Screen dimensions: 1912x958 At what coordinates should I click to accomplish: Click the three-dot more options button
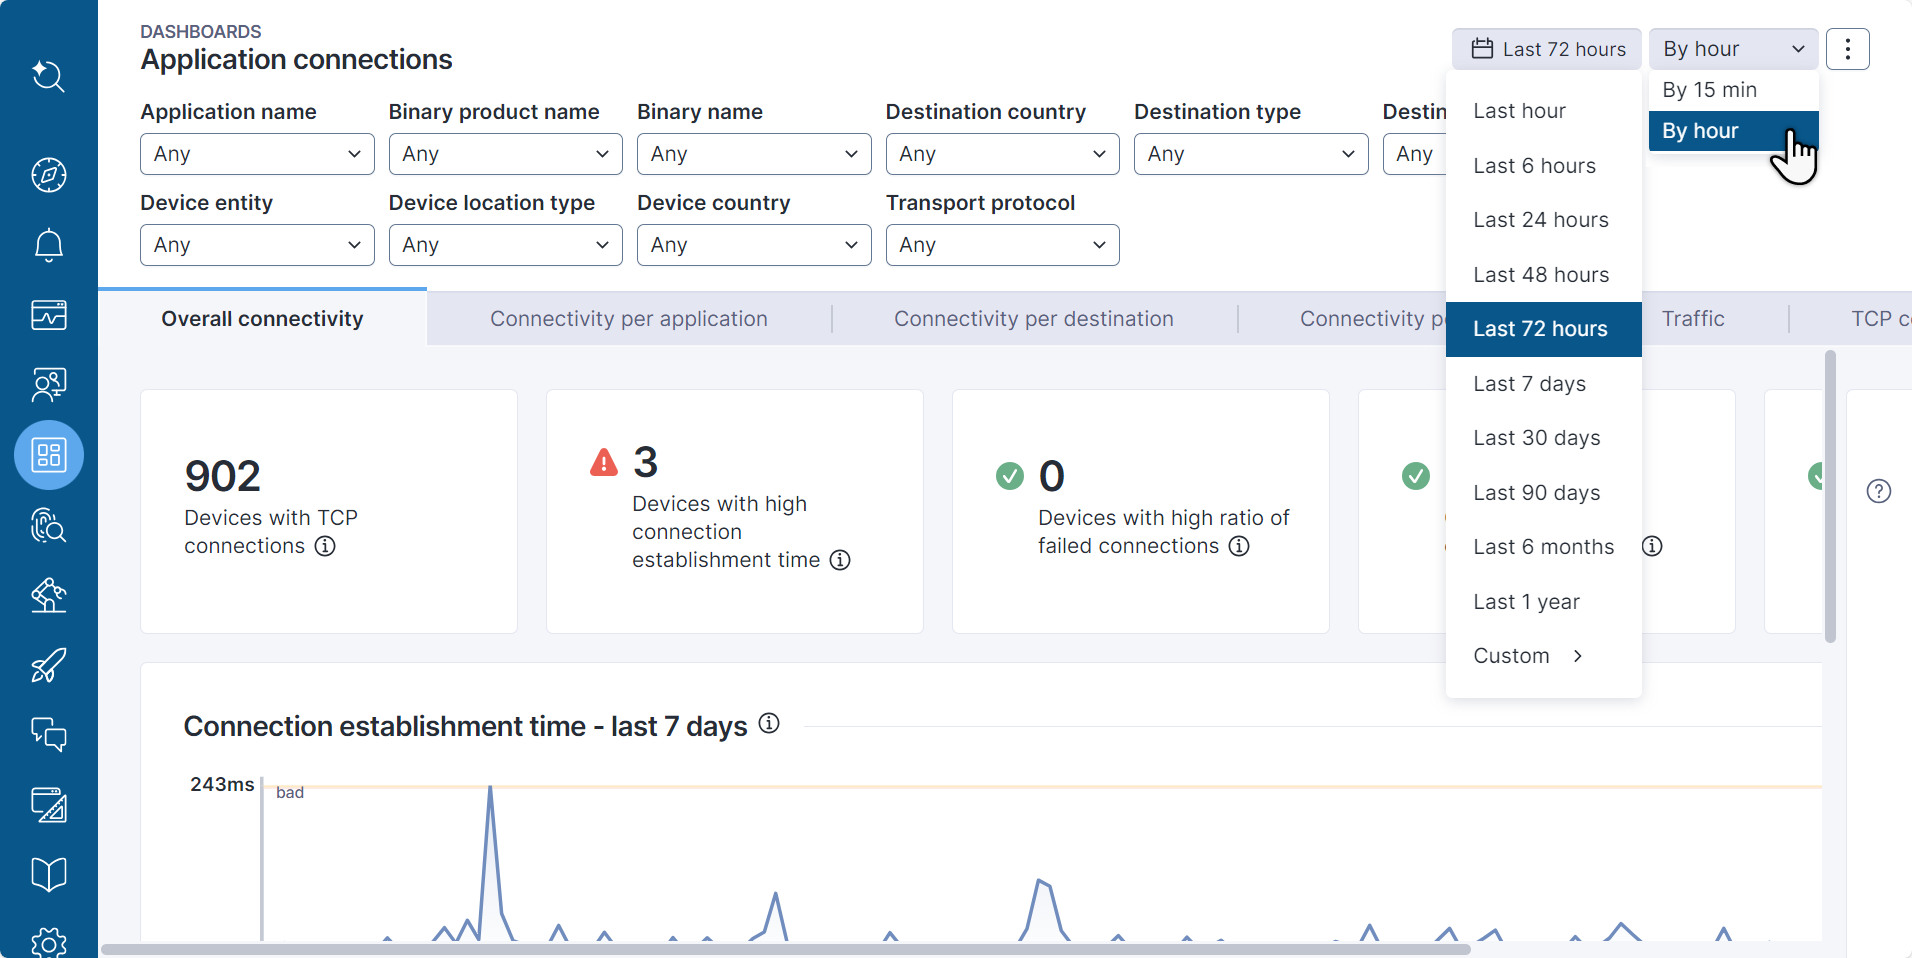(1847, 49)
